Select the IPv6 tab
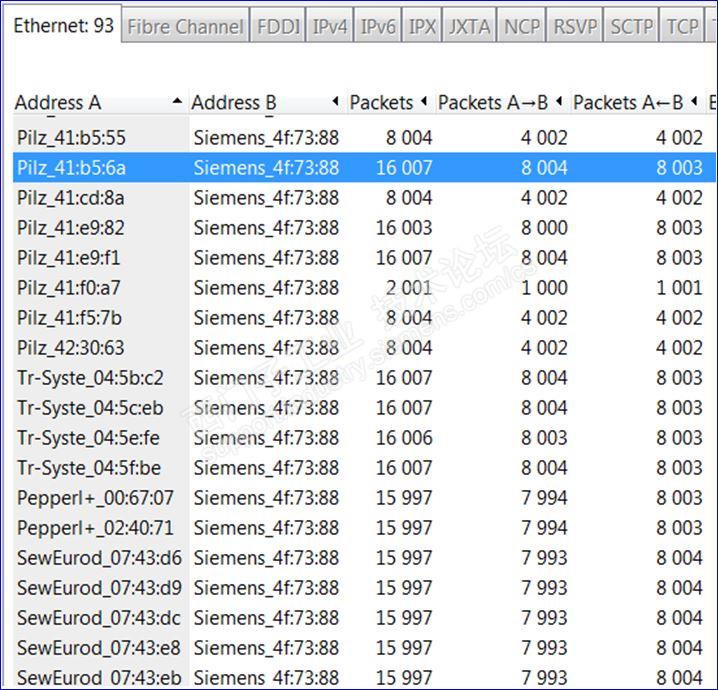Viewport: 718px width, 690px height. coord(378,27)
